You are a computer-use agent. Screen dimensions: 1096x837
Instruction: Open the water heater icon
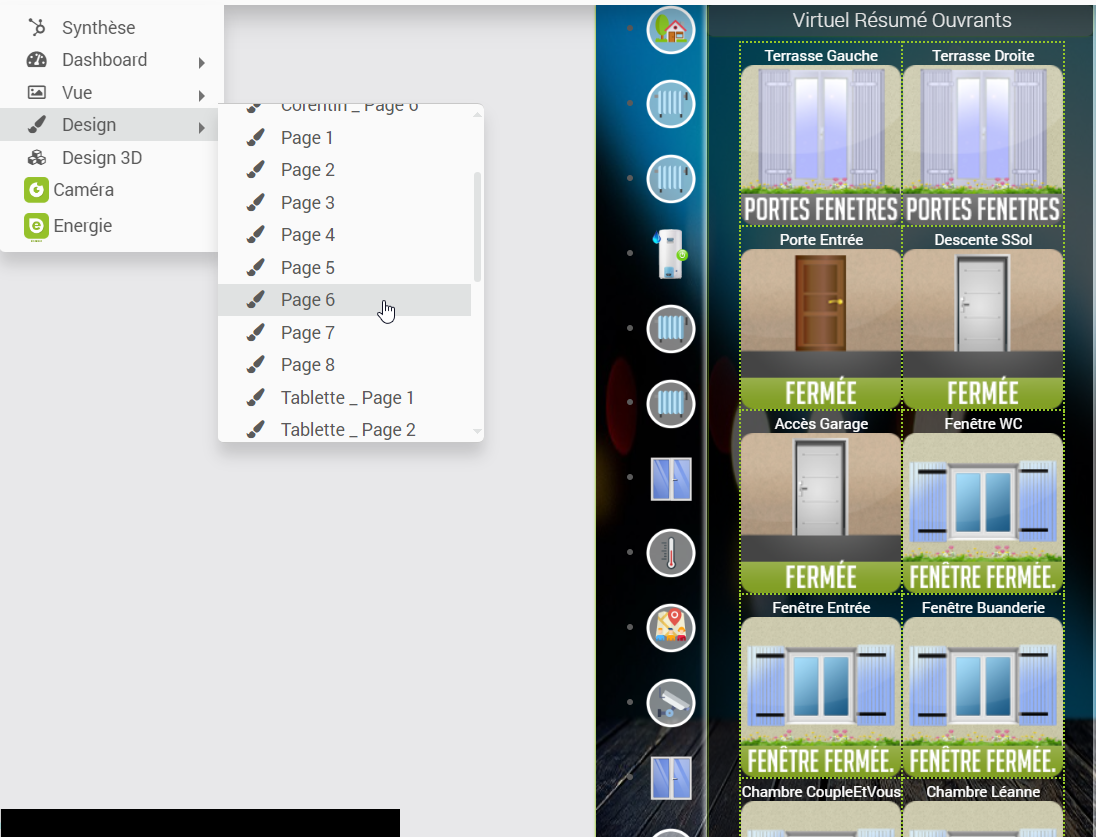pyautogui.click(x=670, y=254)
